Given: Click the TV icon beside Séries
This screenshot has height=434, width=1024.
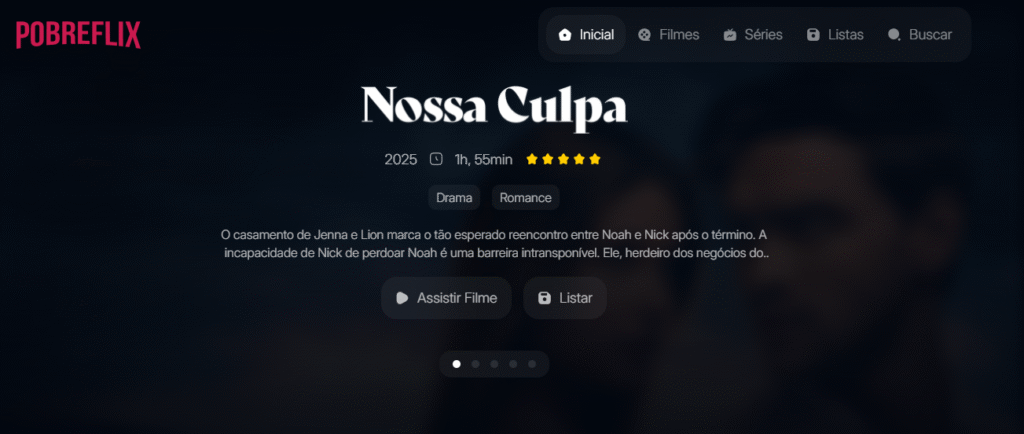Looking at the screenshot, I should pyautogui.click(x=729, y=35).
